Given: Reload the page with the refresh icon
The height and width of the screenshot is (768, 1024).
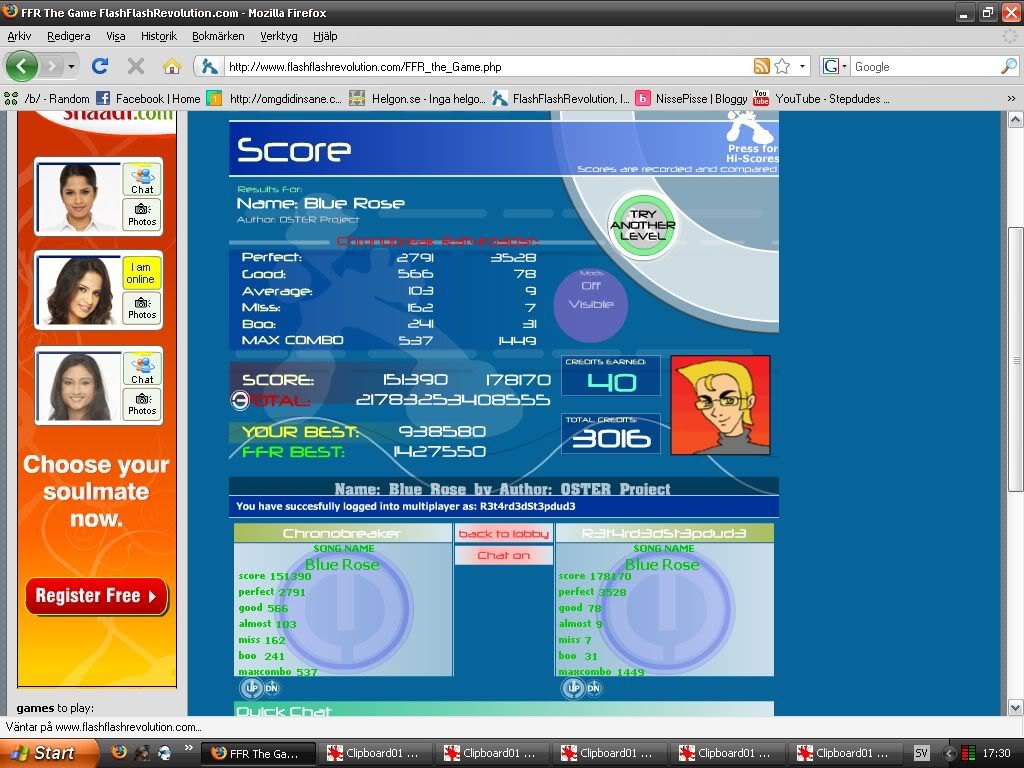Looking at the screenshot, I should pyautogui.click(x=99, y=67).
